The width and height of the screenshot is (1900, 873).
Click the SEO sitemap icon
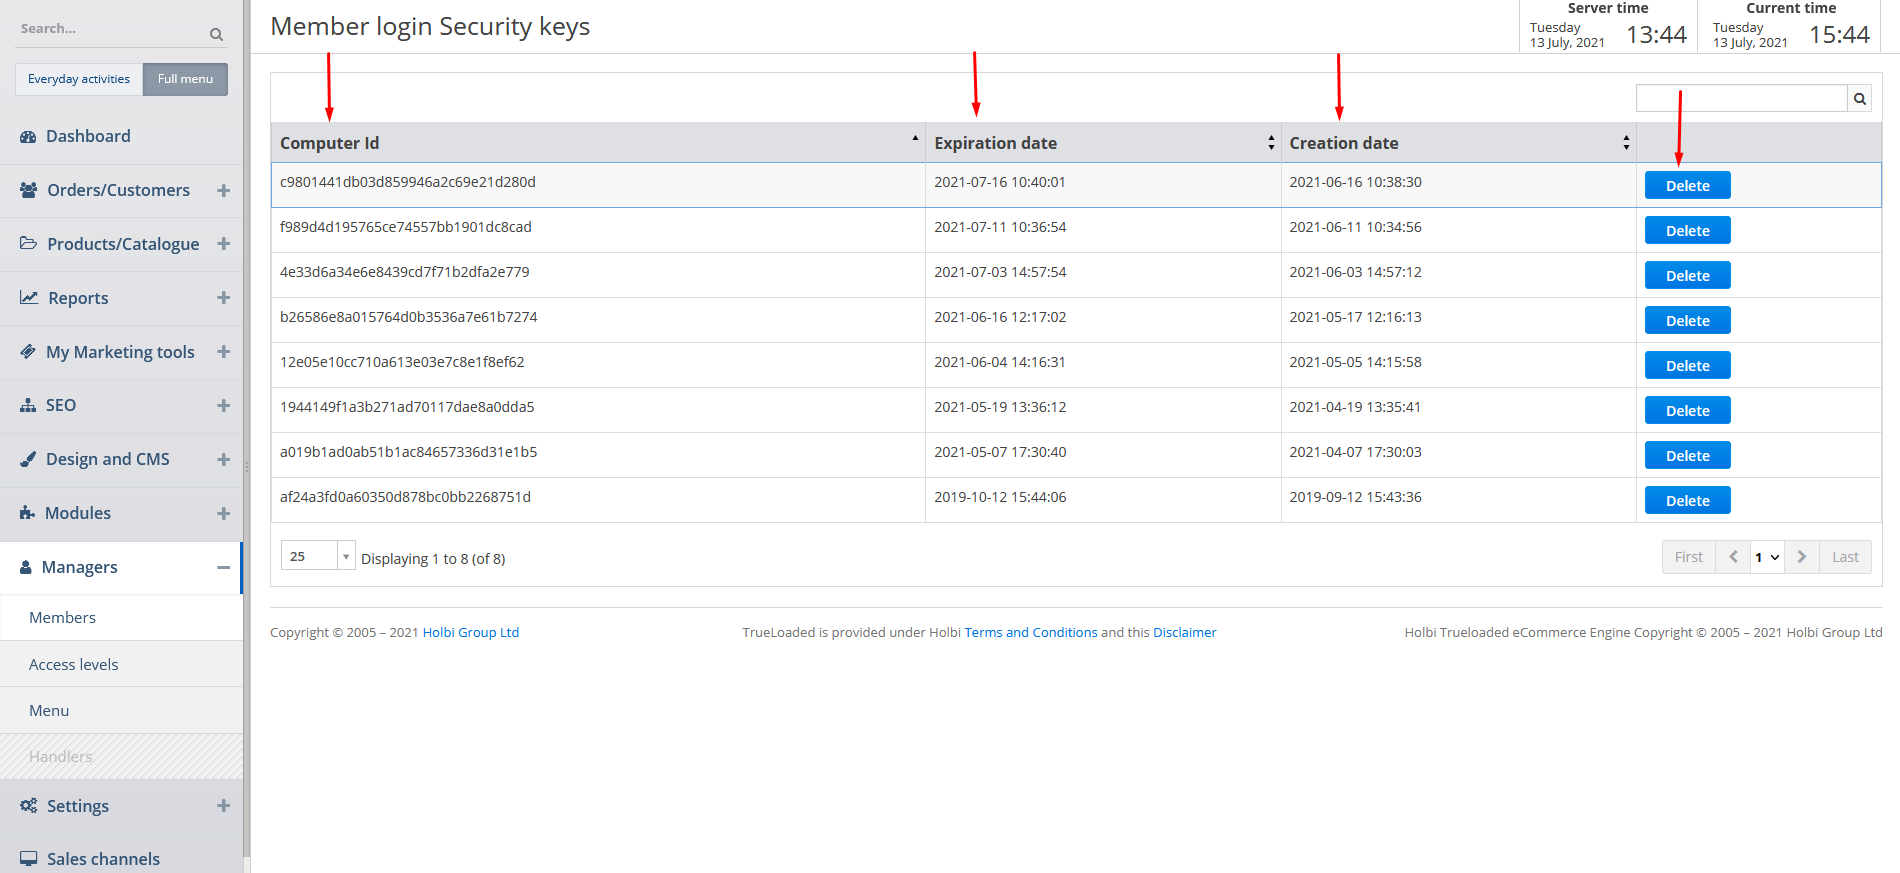point(28,406)
